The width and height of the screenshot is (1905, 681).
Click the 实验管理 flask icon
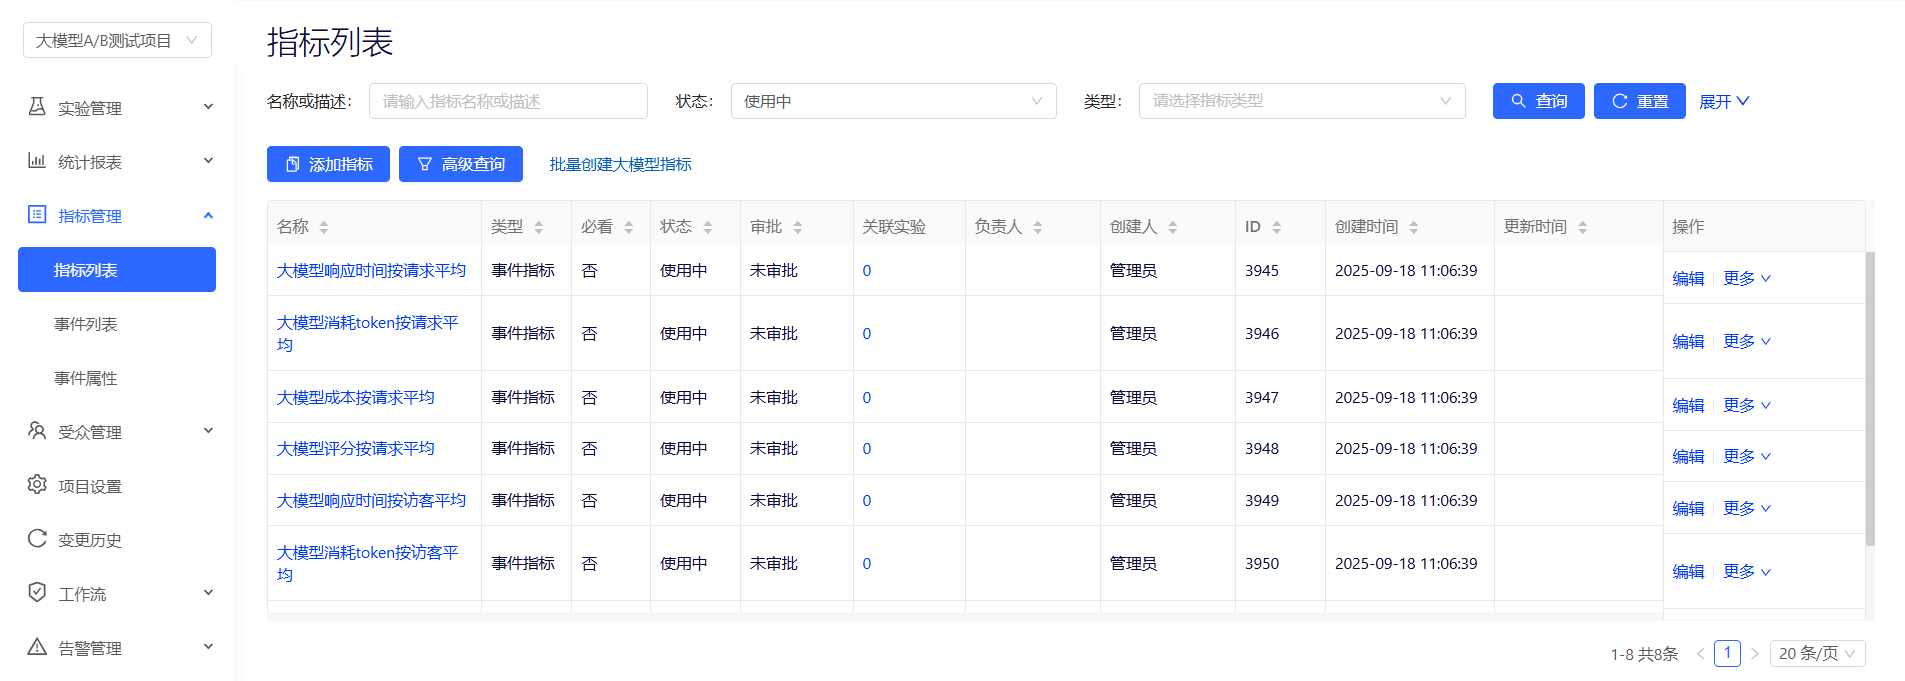37,107
